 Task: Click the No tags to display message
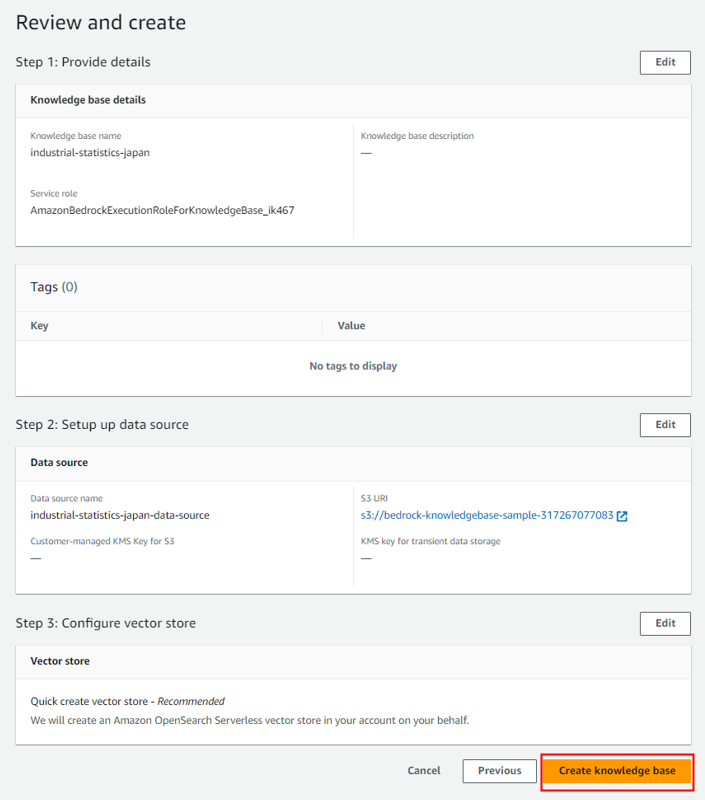pos(353,366)
